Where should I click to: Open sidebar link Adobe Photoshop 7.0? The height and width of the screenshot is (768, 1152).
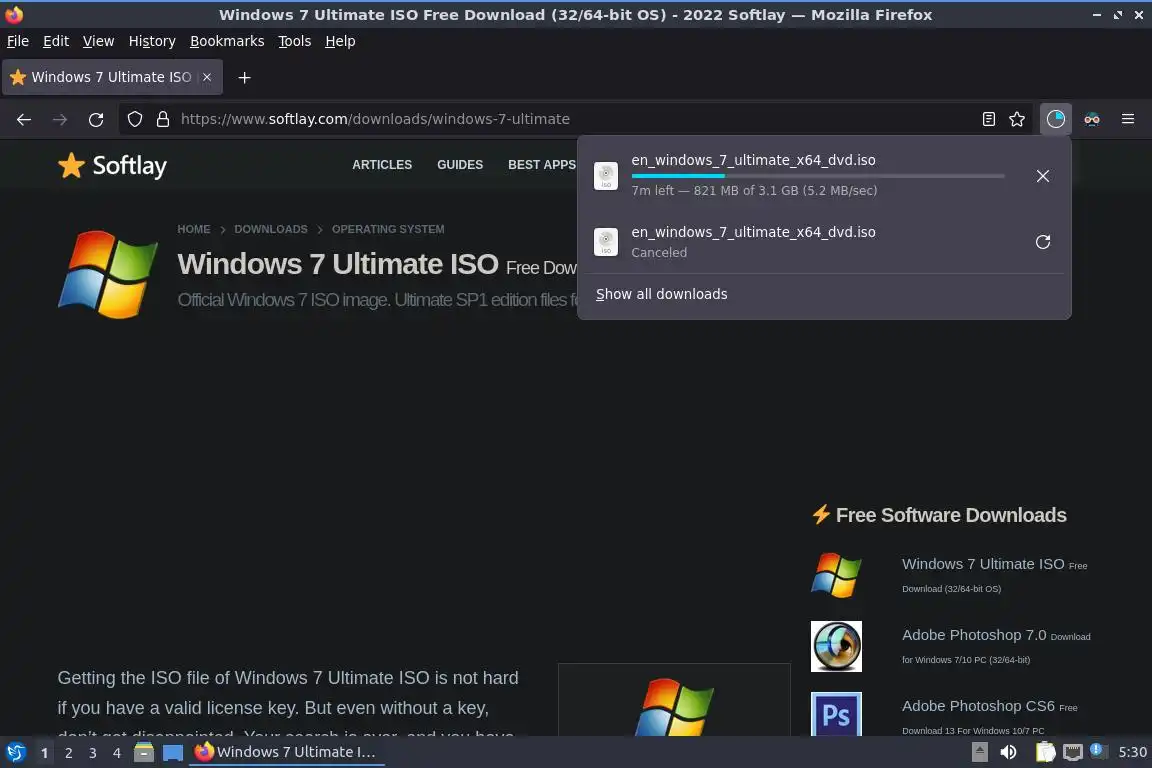[x=973, y=635]
